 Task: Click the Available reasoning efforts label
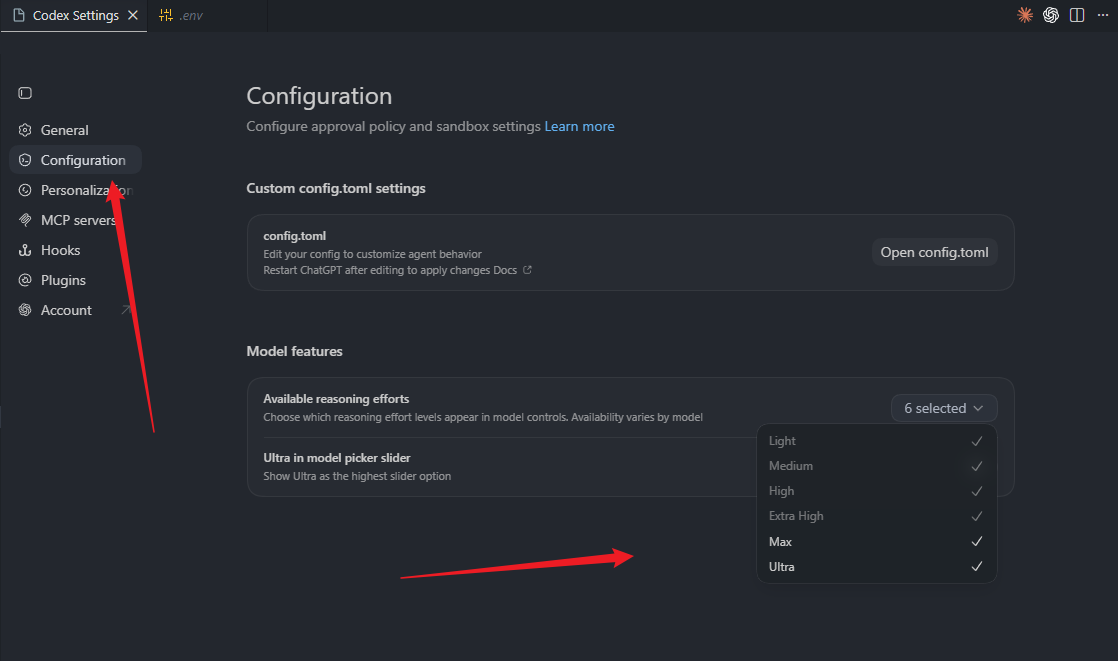tap(336, 399)
